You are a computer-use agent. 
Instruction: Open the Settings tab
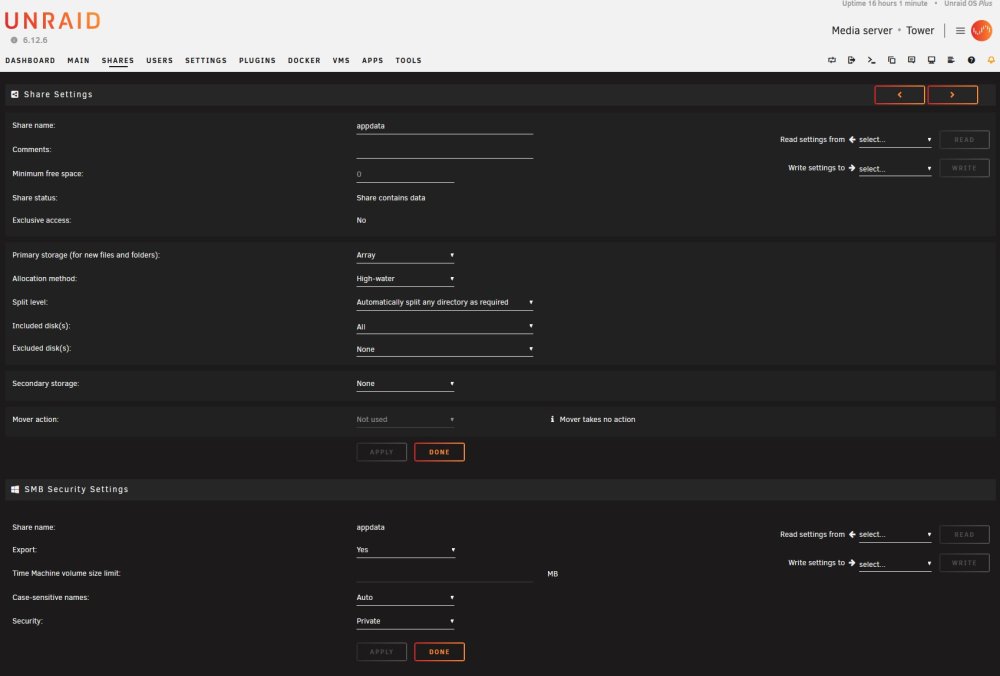click(206, 61)
